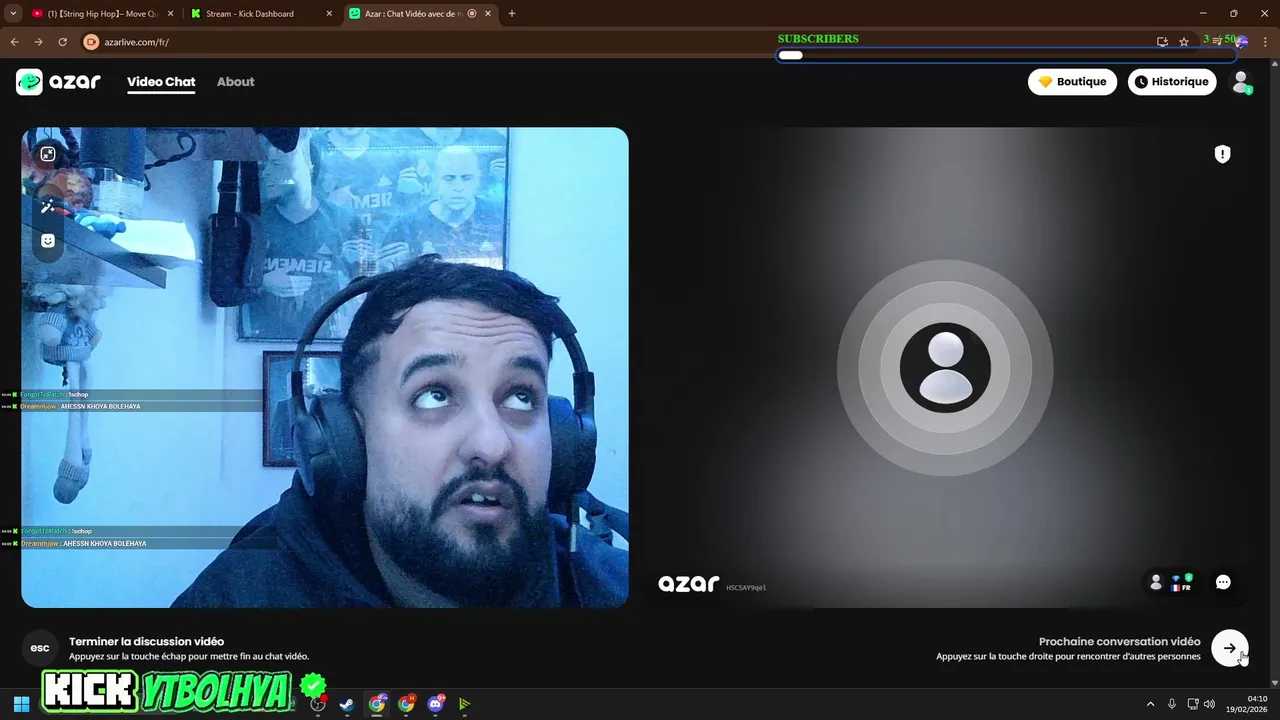This screenshot has height=720, width=1280.
Task: Click the Azar logo in the header
Action: coord(58,82)
